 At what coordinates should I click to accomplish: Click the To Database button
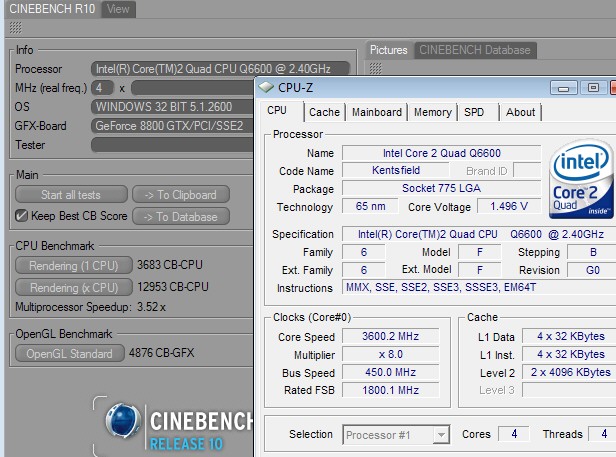(x=181, y=217)
